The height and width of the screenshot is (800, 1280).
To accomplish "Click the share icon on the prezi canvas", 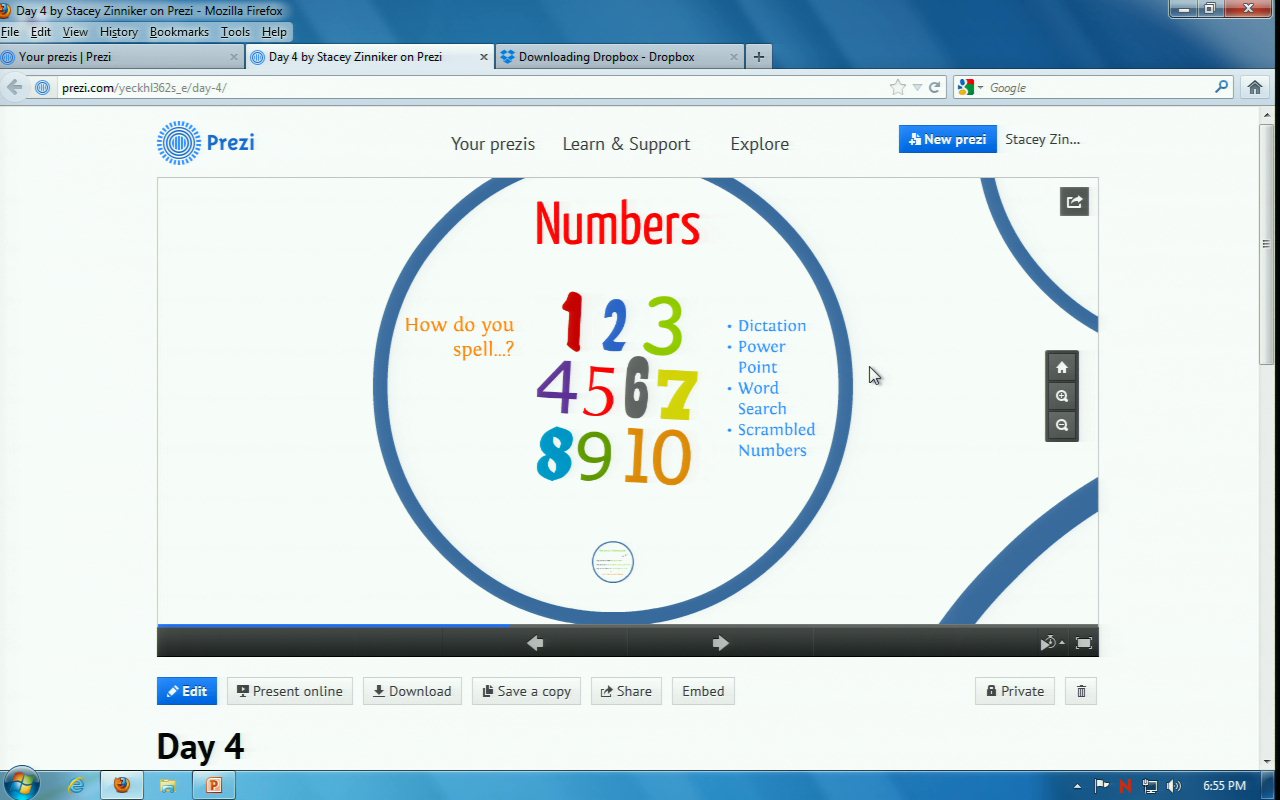I will 1074,202.
